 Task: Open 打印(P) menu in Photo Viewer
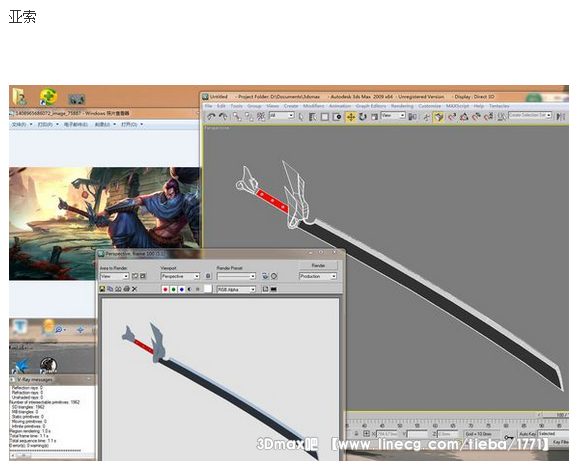[48, 125]
